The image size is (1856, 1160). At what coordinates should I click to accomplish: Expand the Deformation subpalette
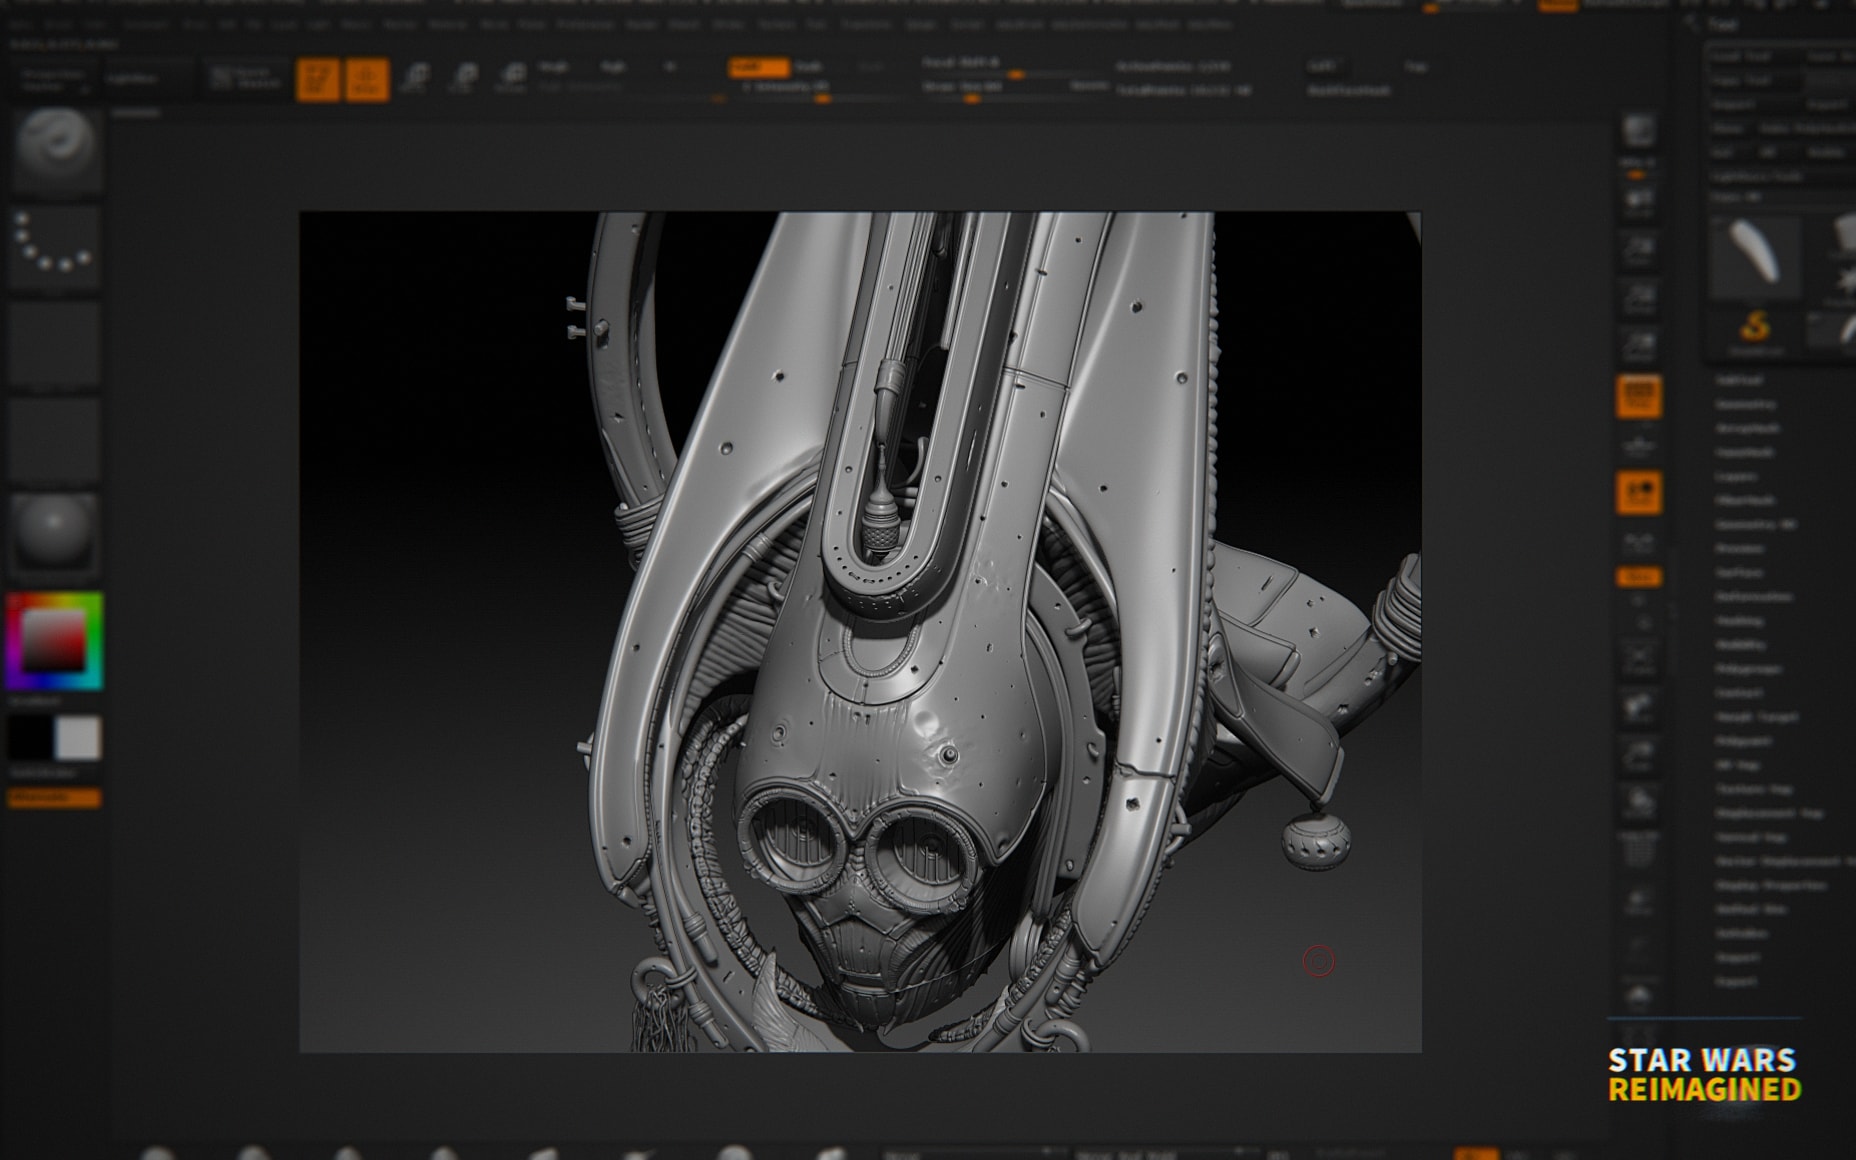[x=1754, y=597]
